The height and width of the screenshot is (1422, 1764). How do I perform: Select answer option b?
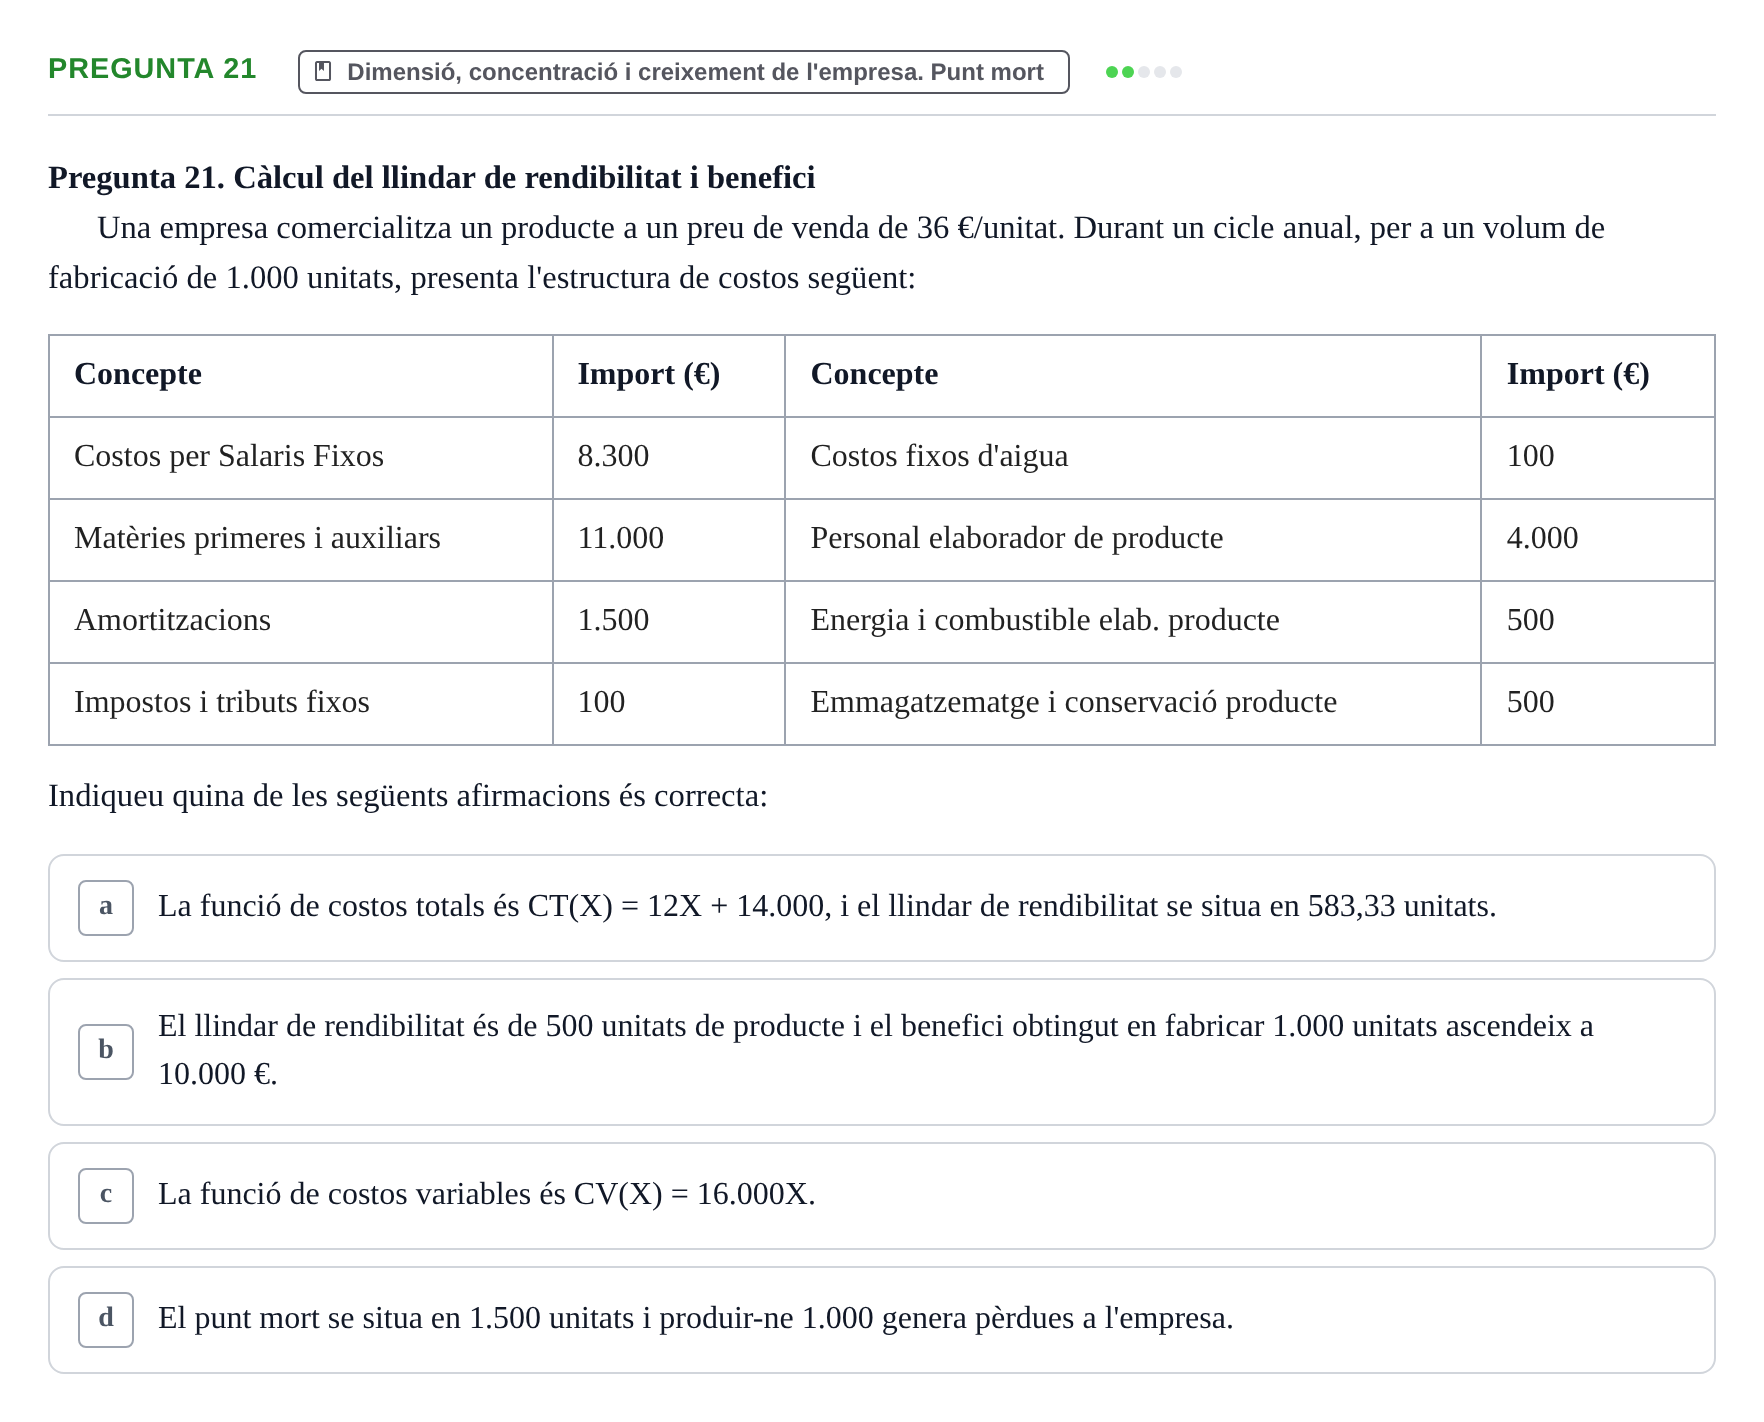click(x=882, y=1052)
